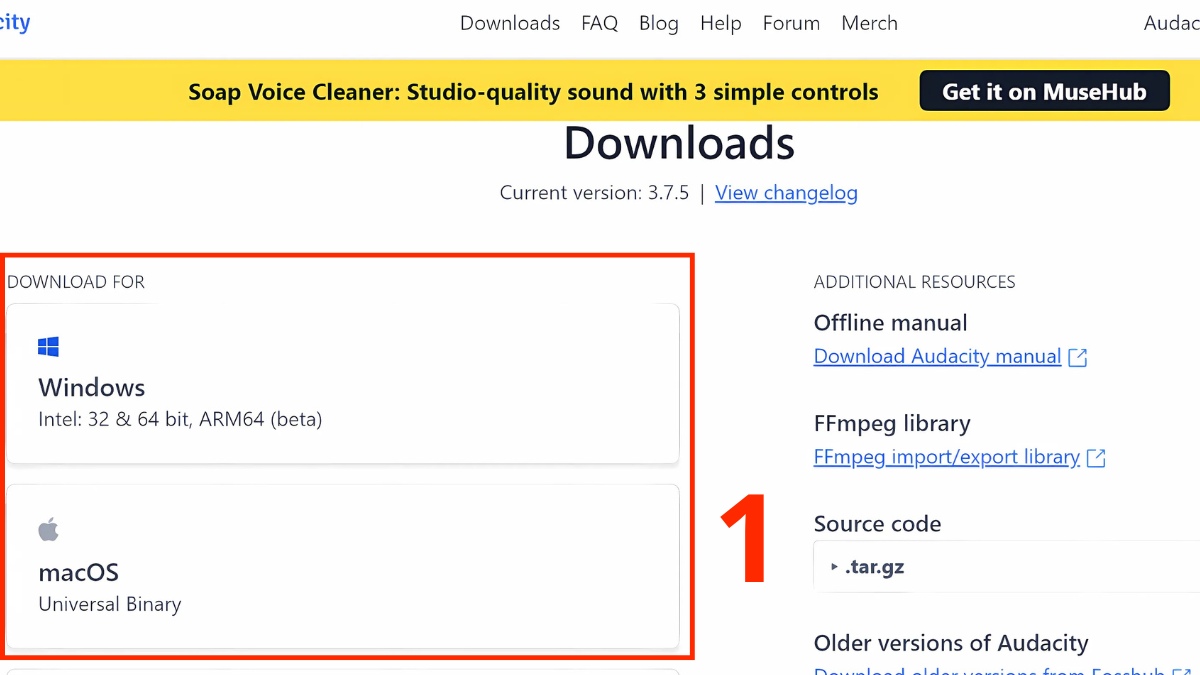Click the 'ADDITIONAL RESOURCES' label
Image resolution: width=1200 pixels, height=675 pixels.
(x=914, y=282)
